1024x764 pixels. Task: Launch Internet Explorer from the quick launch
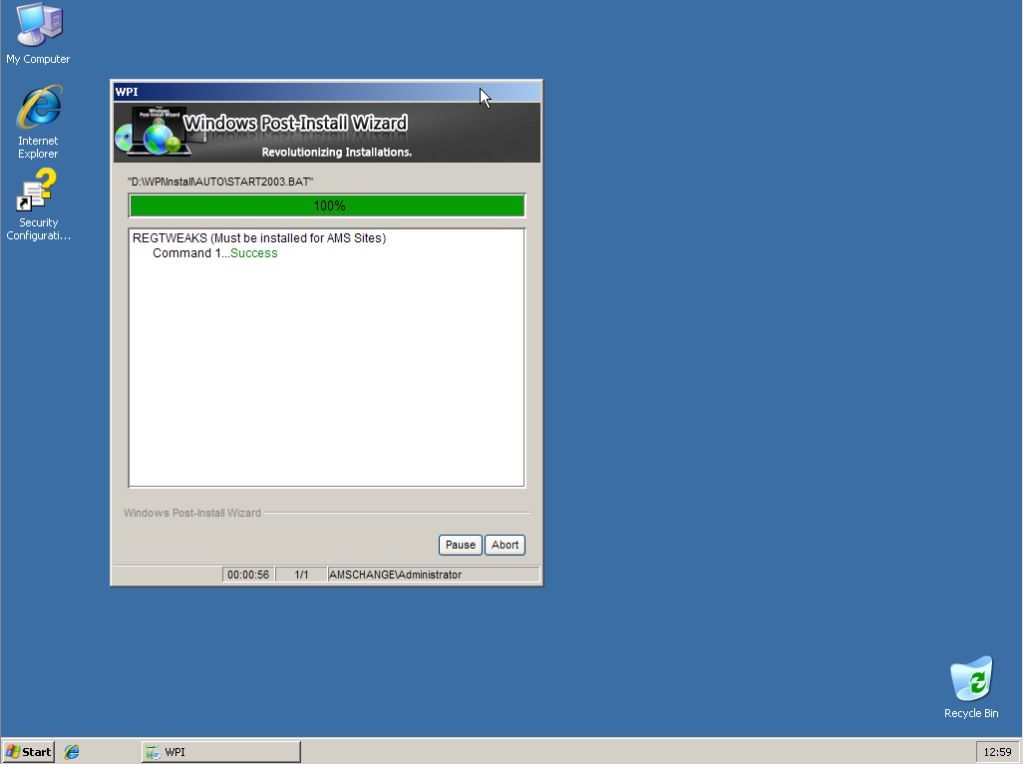[72, 752]
